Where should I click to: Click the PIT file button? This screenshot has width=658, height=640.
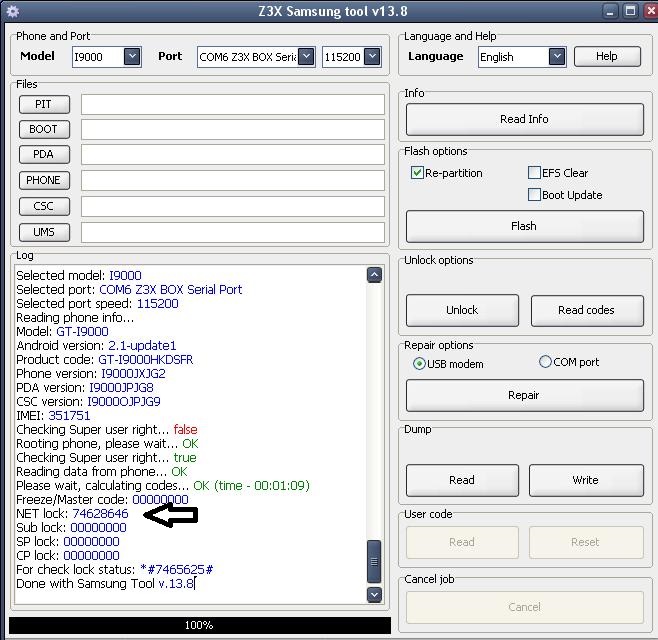(x=44, y=104)
